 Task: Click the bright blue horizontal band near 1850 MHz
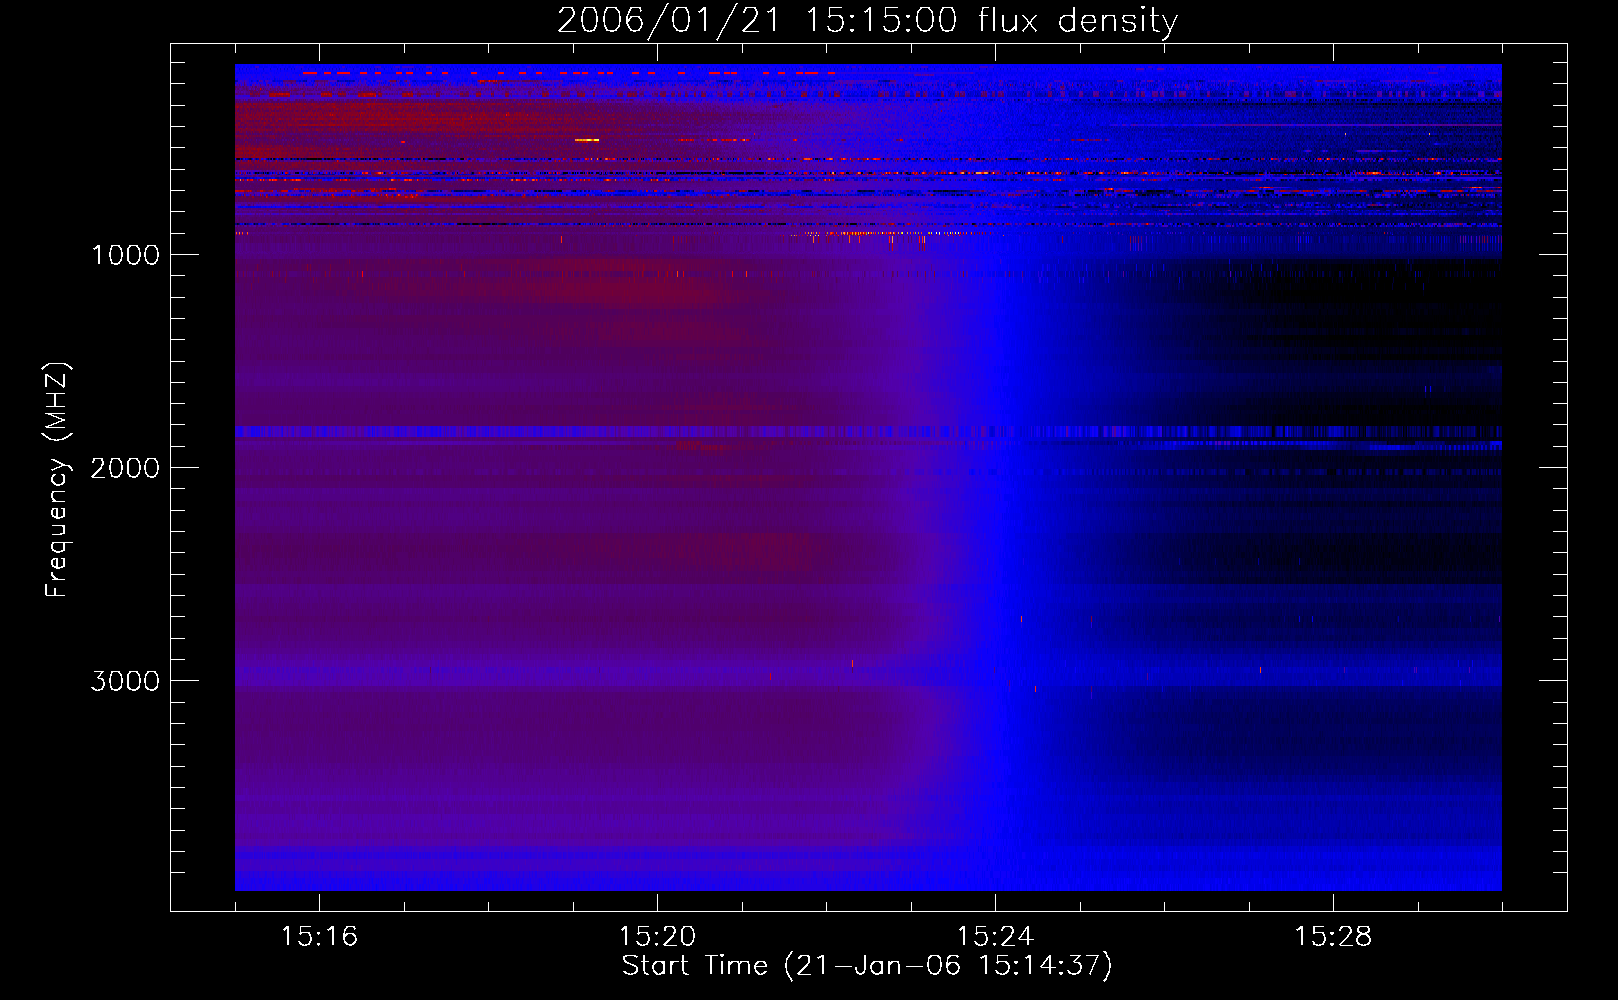tap(868, 432)
